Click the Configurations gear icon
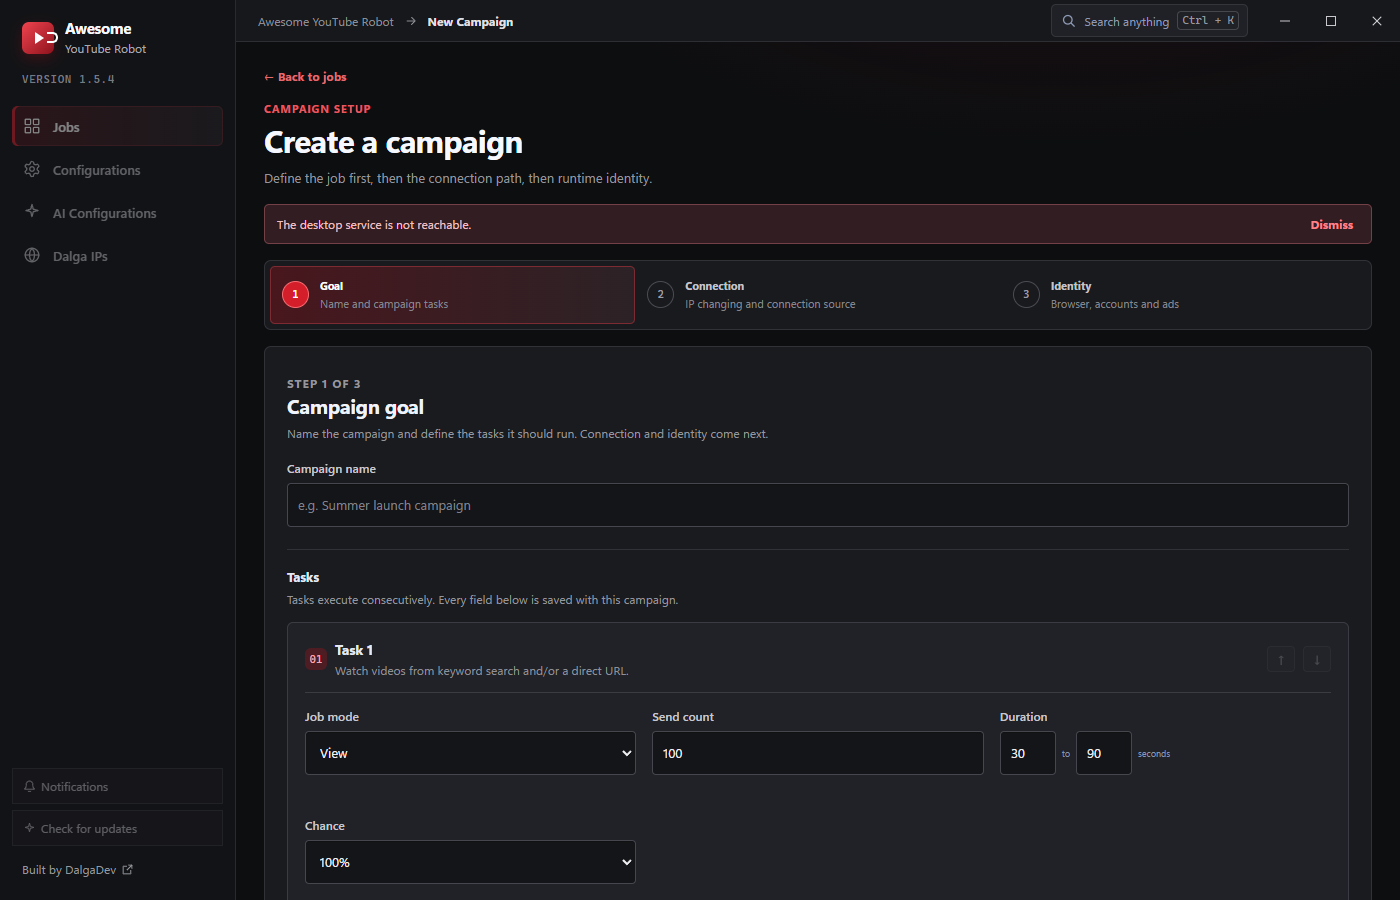 [x=32, y=169]
